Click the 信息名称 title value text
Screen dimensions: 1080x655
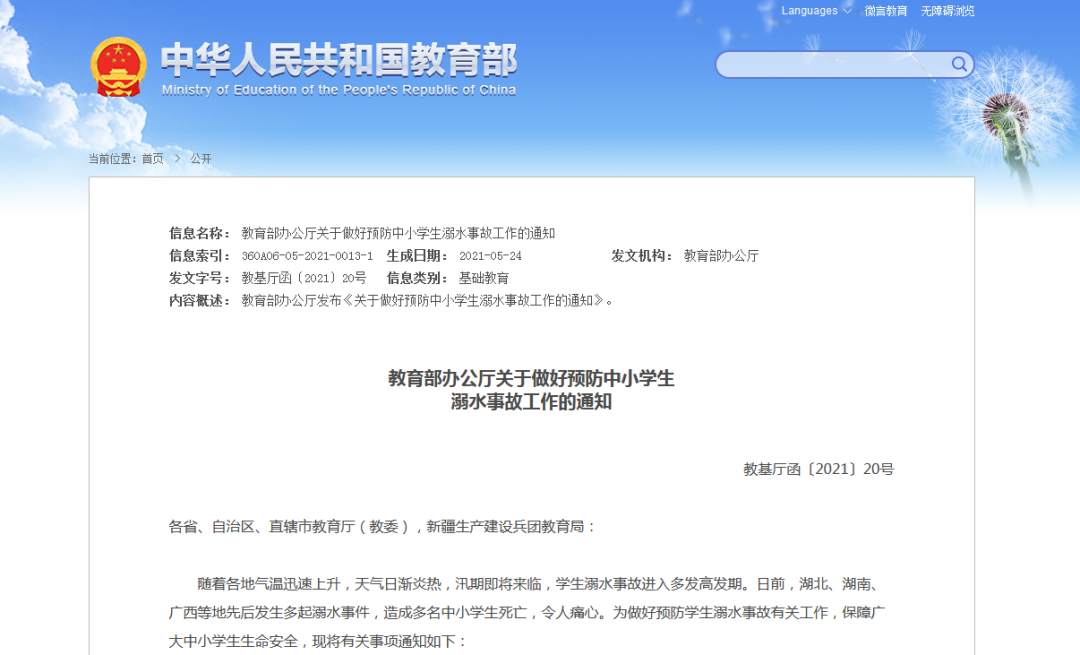click(398, 233)
